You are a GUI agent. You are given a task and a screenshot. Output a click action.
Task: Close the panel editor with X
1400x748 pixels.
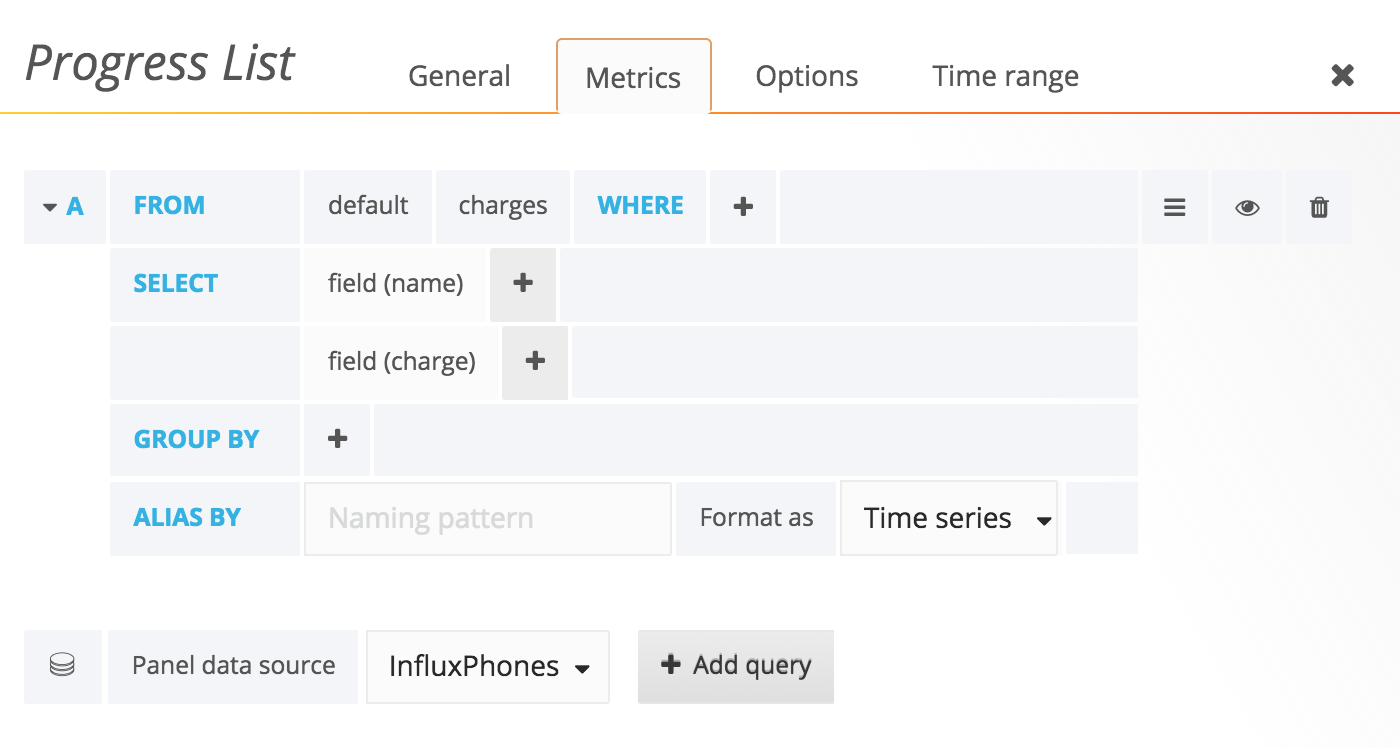coord(1342,75)
